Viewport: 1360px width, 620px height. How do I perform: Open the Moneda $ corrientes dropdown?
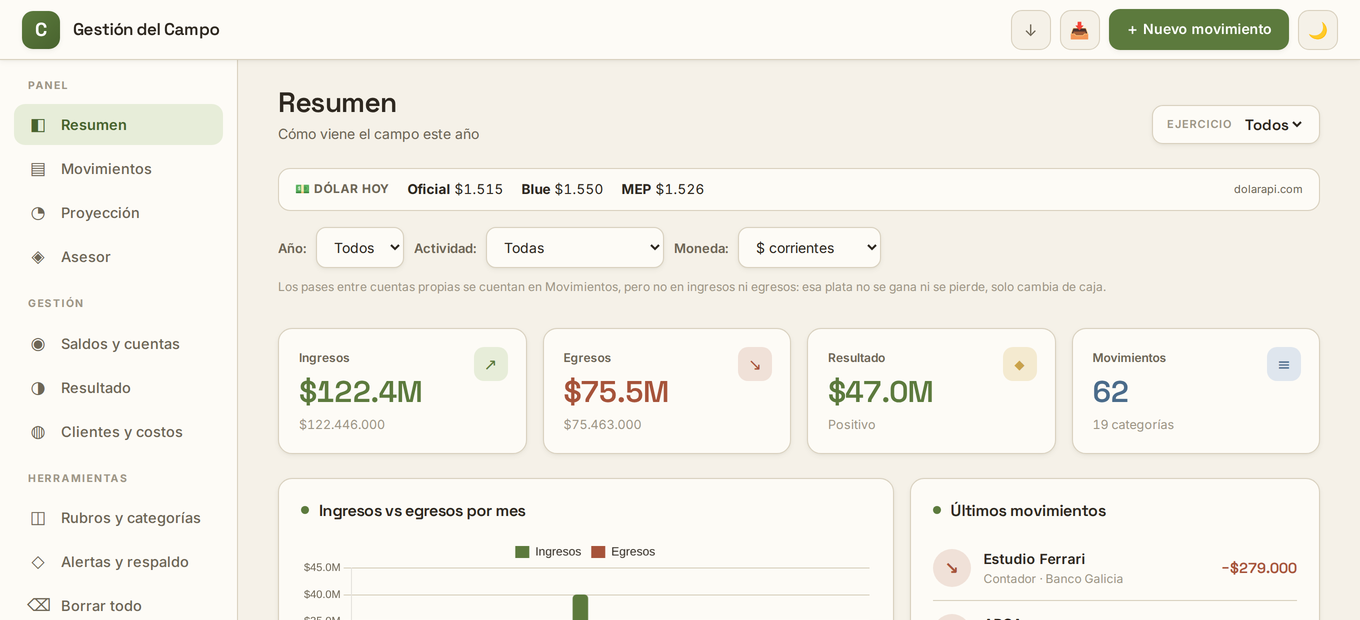pyautogui.click(x=809, y=248)
